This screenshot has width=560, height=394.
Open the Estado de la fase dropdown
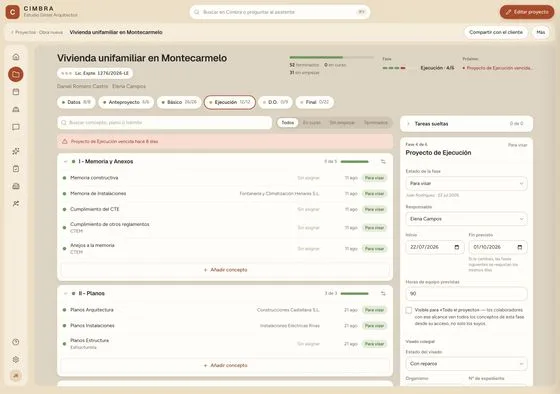click(466, 183)
